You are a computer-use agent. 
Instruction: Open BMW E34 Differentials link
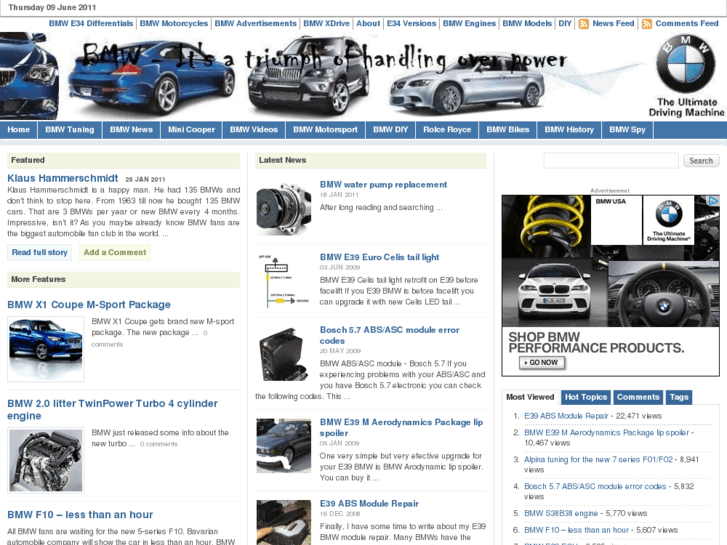(x=91, y=23)
